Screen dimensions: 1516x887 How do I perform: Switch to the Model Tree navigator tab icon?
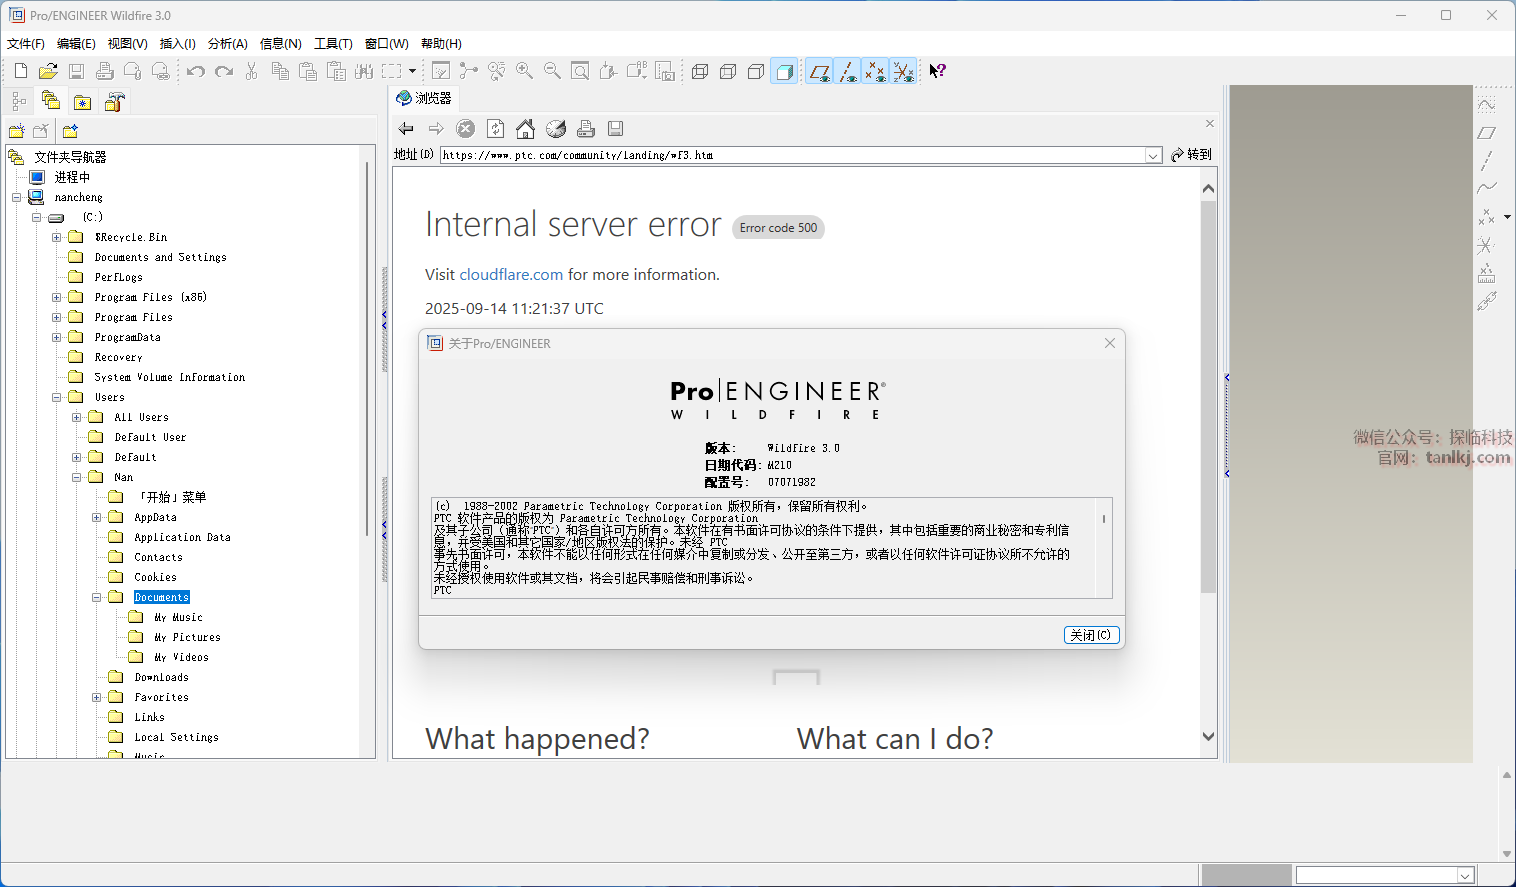tap(19, 102)
